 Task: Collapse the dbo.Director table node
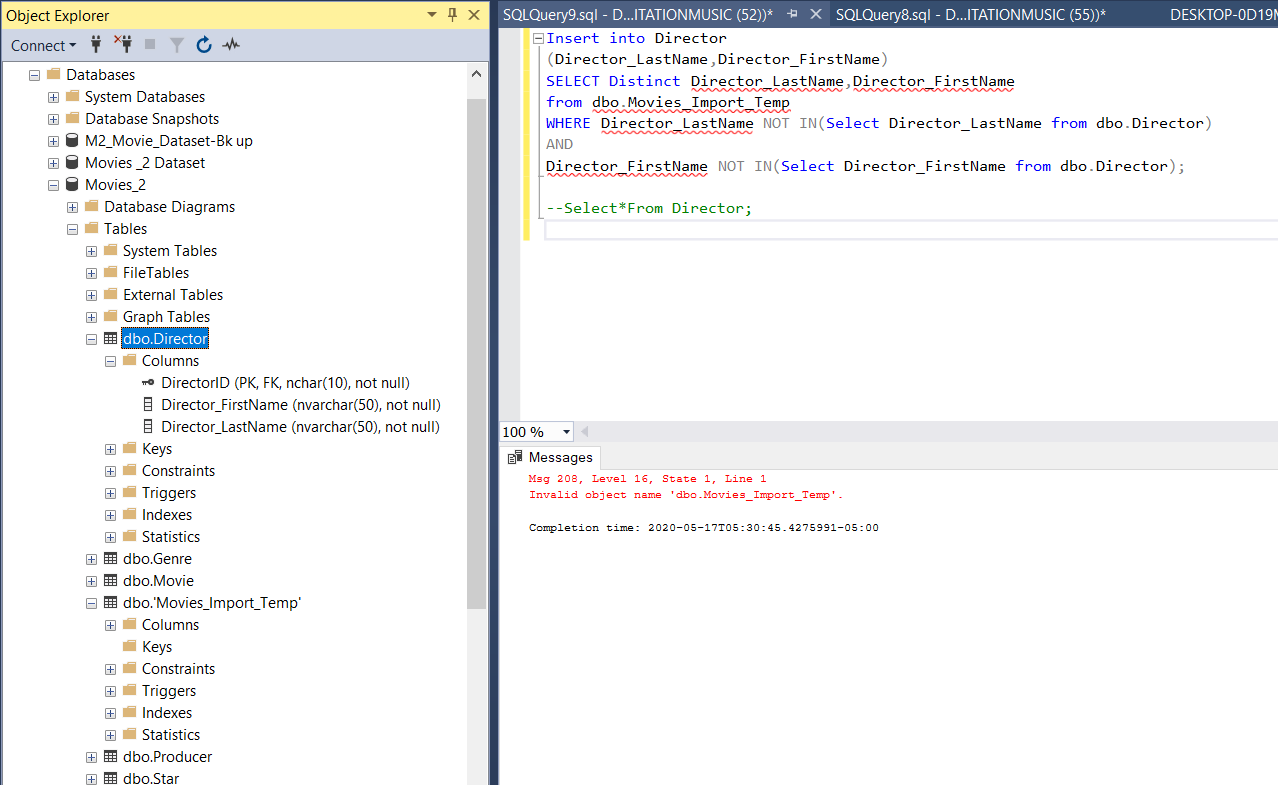click(x=92, y=339)
